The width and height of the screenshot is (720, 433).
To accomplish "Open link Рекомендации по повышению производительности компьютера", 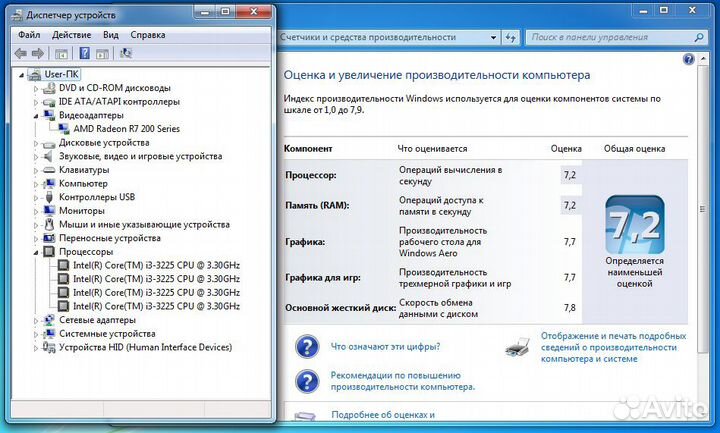I will click(x=403, y=381).
